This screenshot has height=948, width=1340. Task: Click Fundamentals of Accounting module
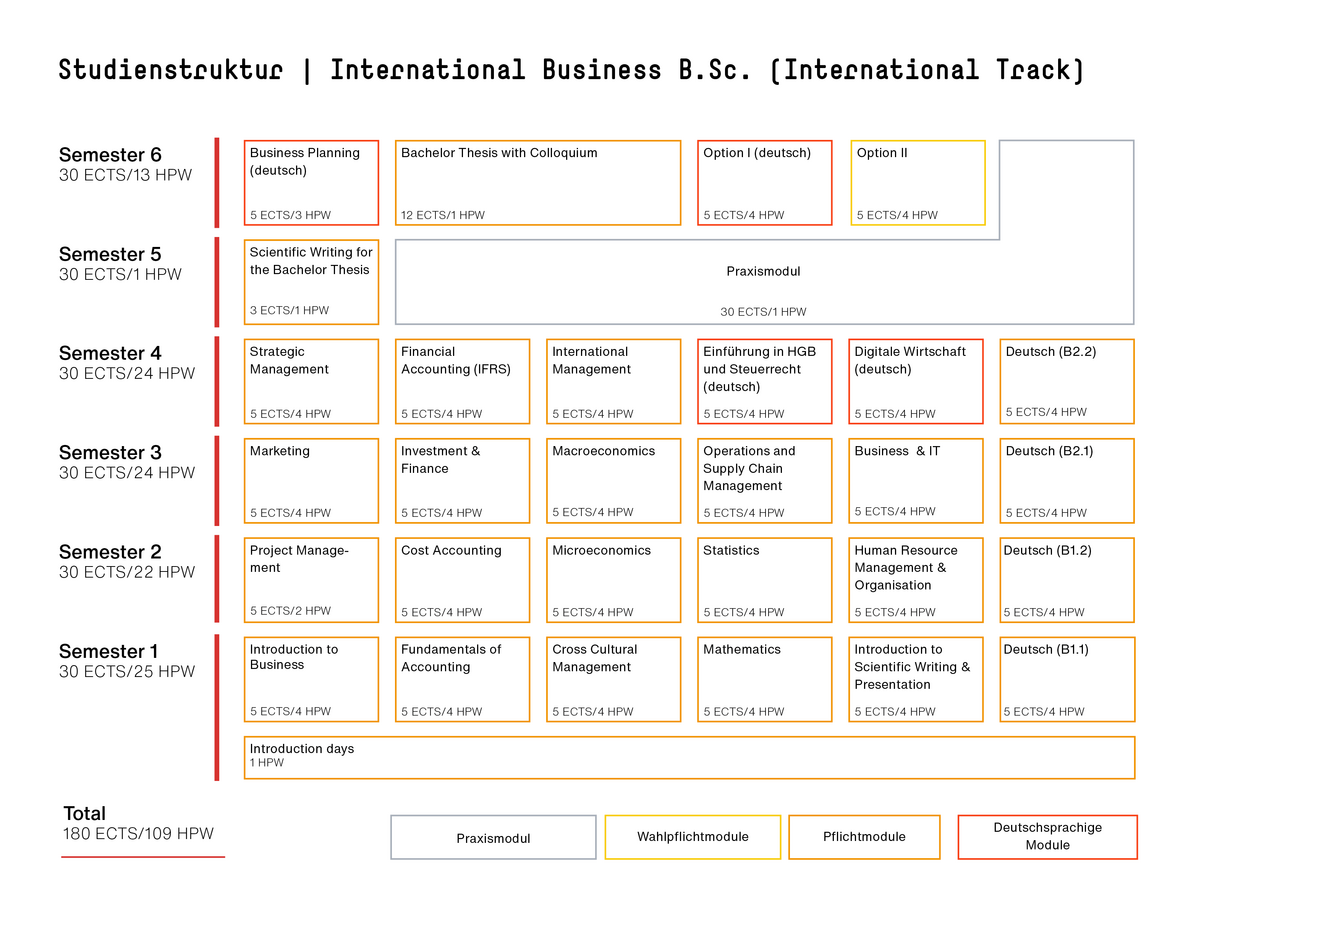462,679
